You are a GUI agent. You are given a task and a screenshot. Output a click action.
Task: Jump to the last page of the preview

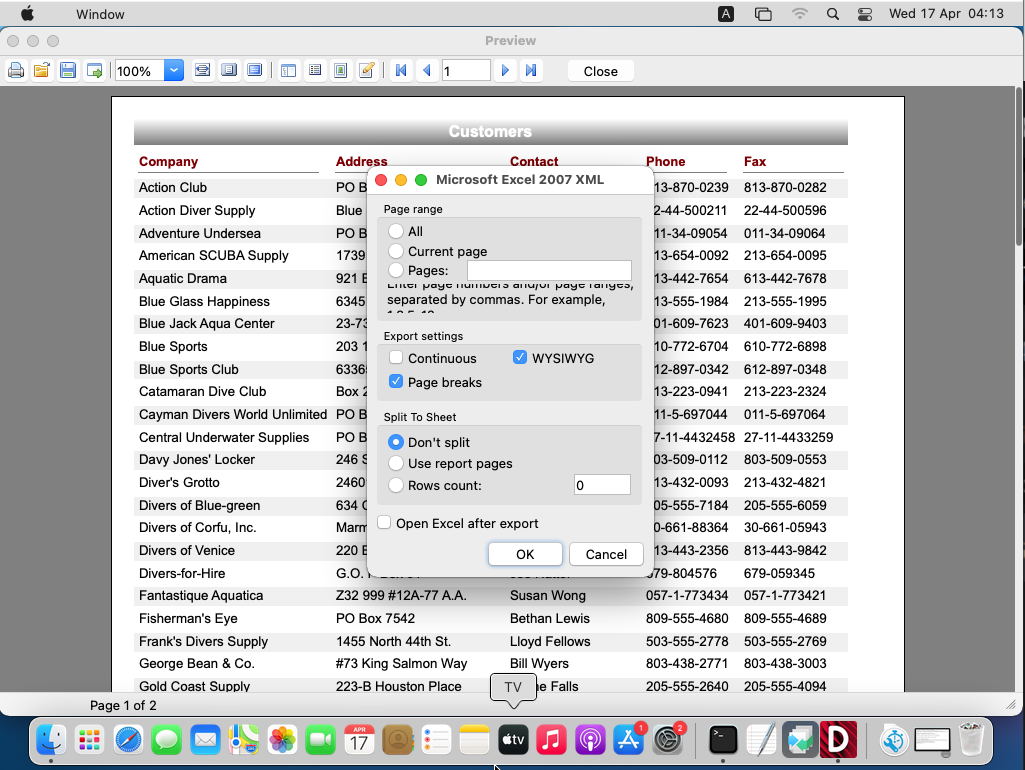531,71
